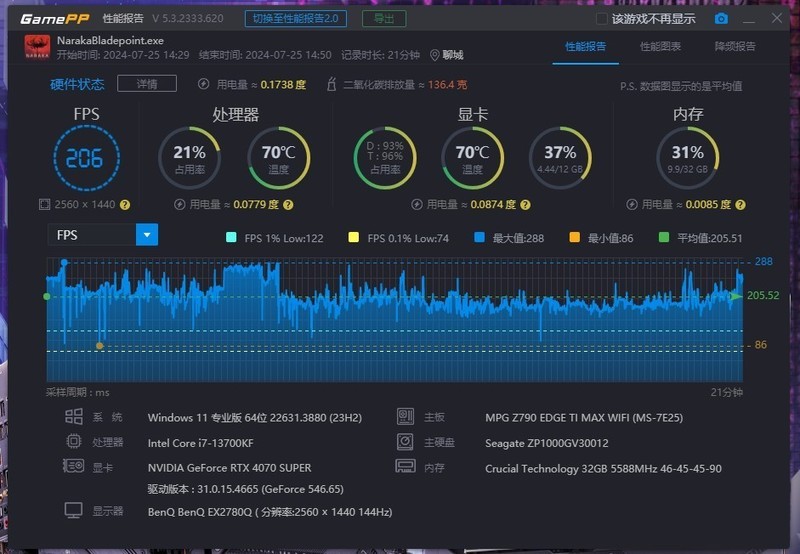Click the green average marker at chart left
This screenshot has height=554, width=800.
tap(47, 296)
